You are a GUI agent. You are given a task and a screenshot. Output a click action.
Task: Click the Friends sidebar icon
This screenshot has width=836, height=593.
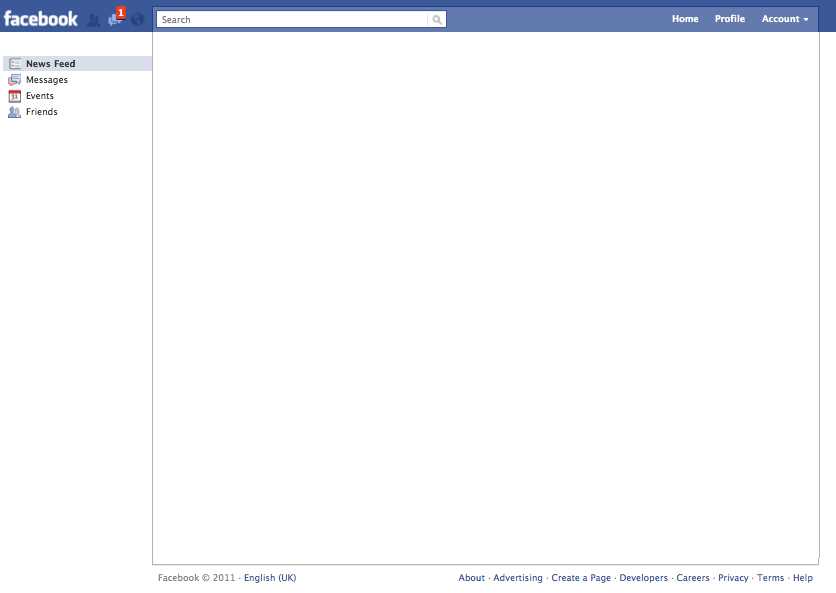(14, 112)
